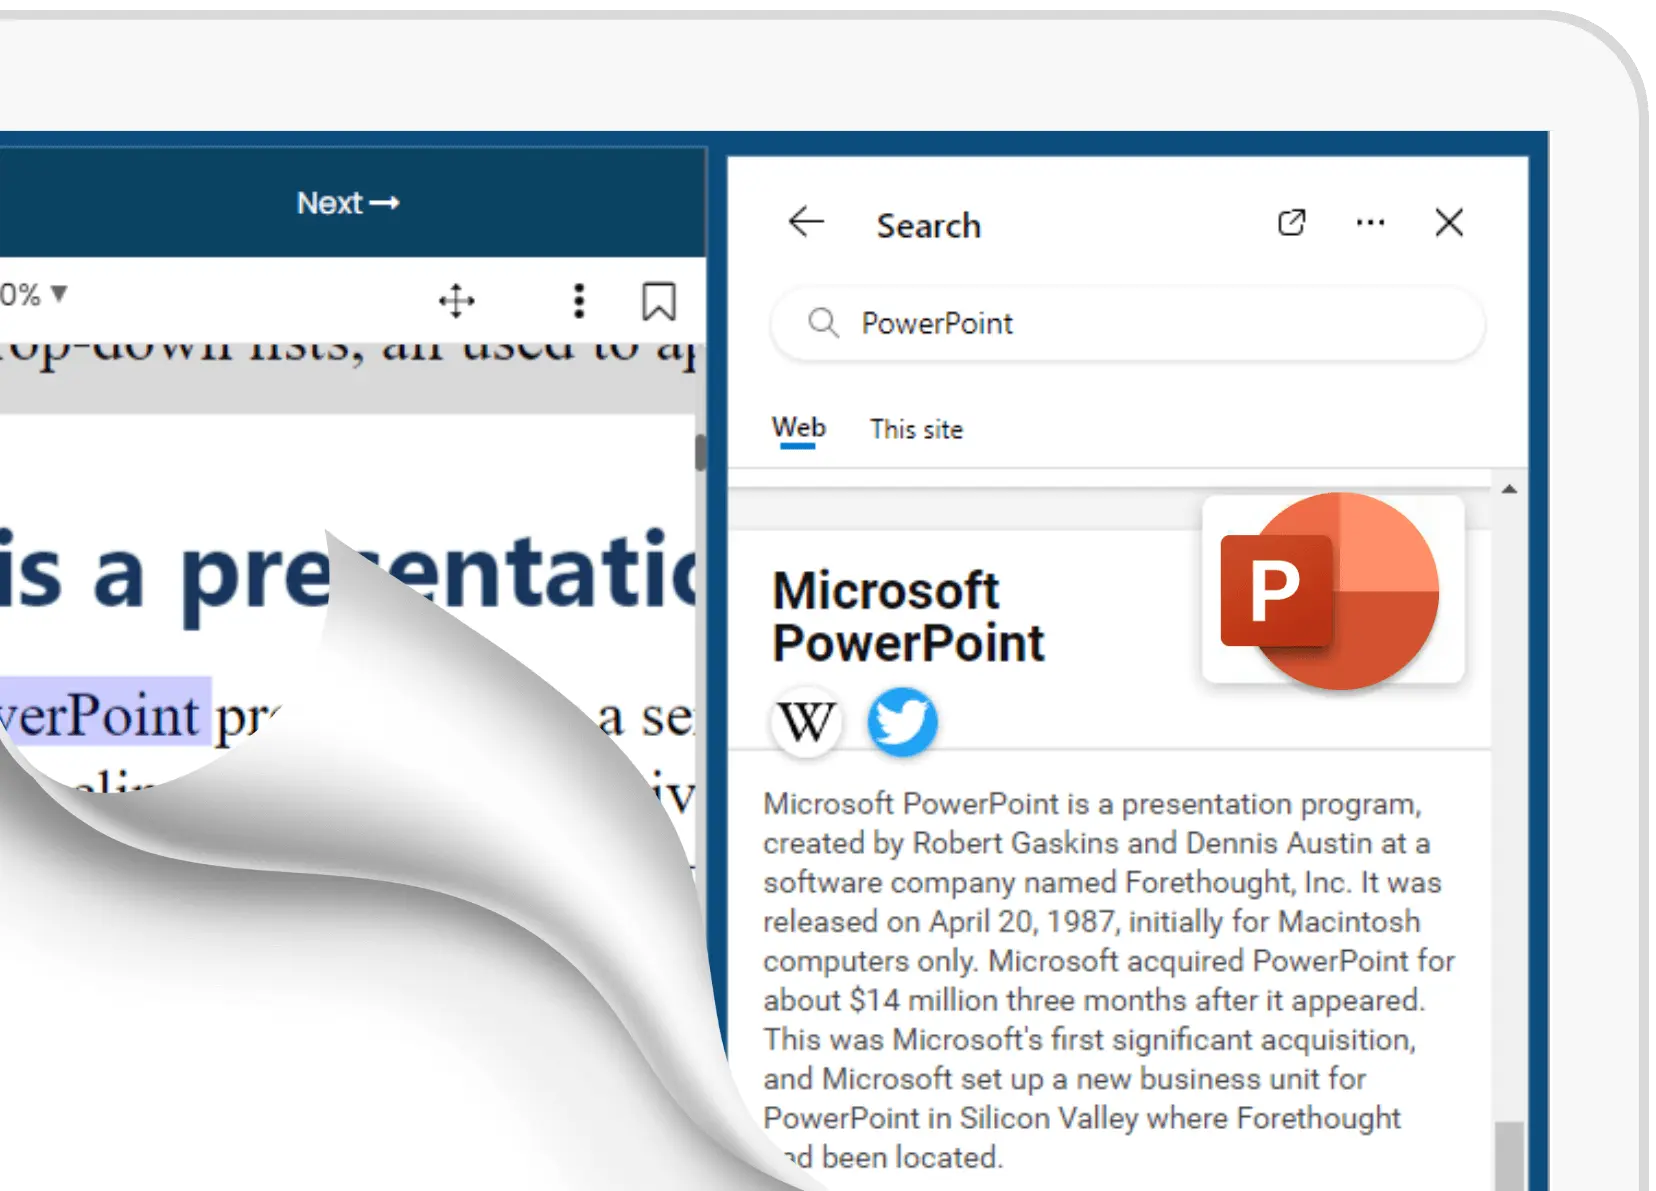The image size is (1656, 1191).
Task: Close the Search side panel
Action: [x=1449, y=222]
